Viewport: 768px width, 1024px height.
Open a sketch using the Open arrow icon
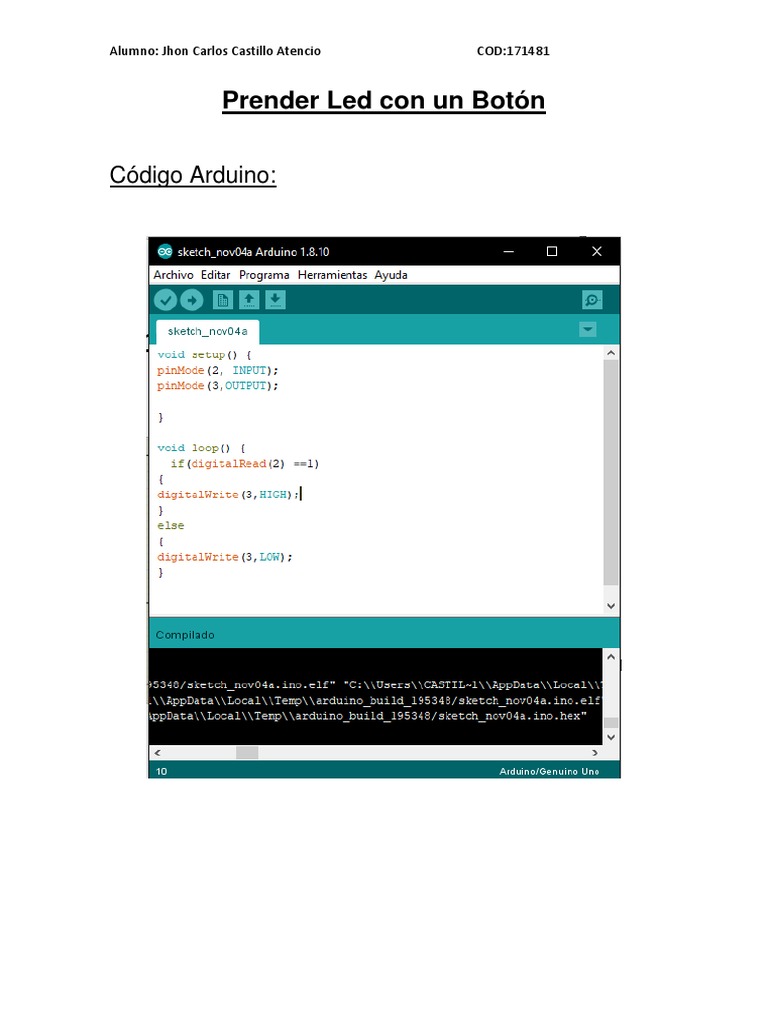pyautogui.click(x=249, y=300)
